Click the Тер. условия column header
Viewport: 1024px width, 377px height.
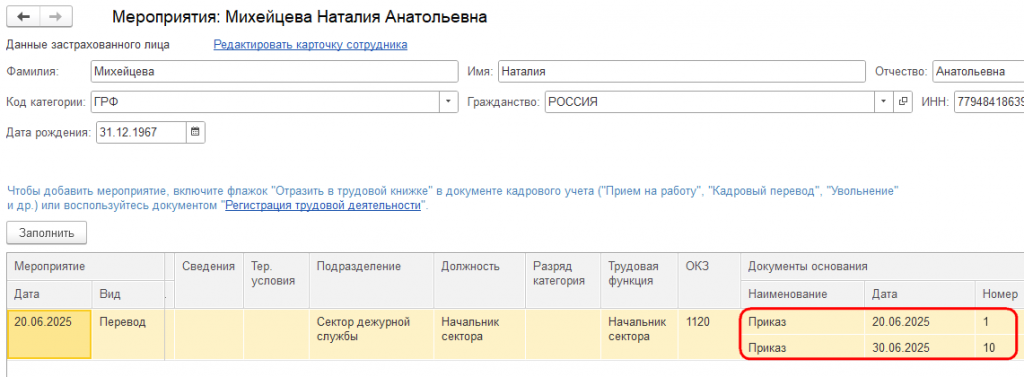(276, 281)
